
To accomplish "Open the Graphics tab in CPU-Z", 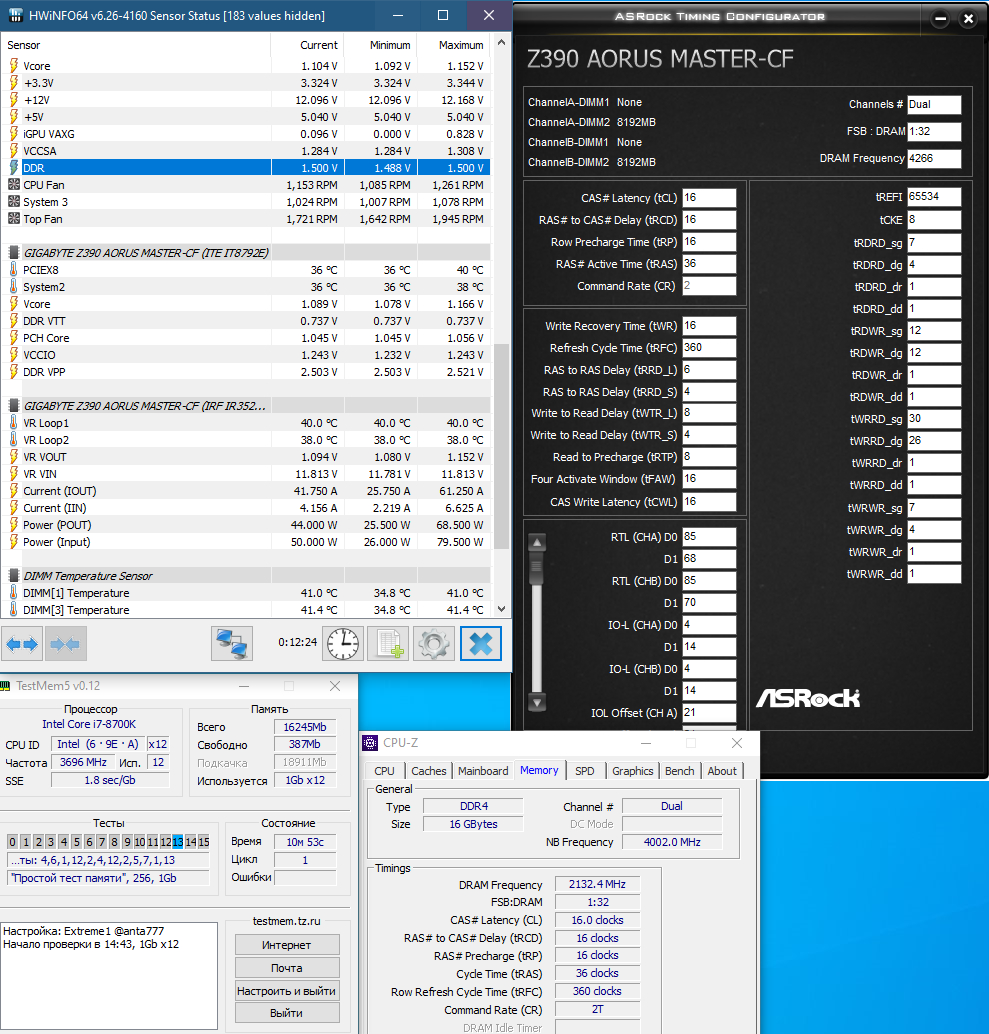I will tap(632, 771).
